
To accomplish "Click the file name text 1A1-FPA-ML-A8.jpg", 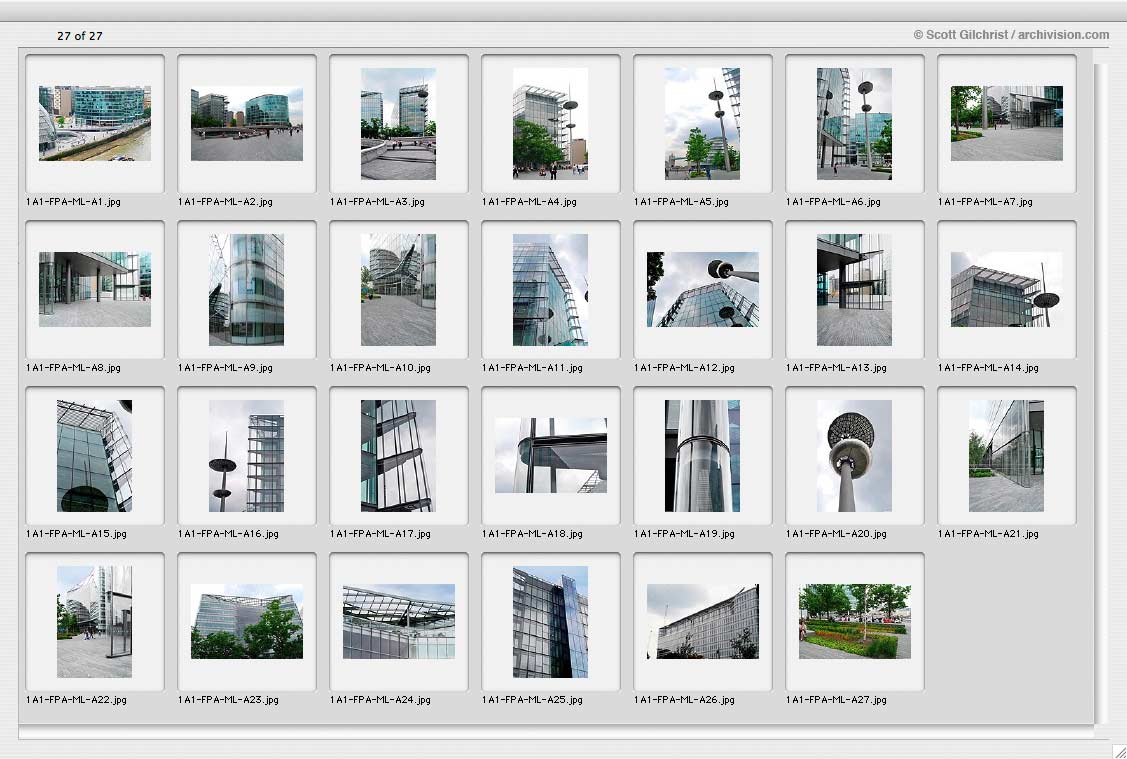I will (x=73, y=368).
